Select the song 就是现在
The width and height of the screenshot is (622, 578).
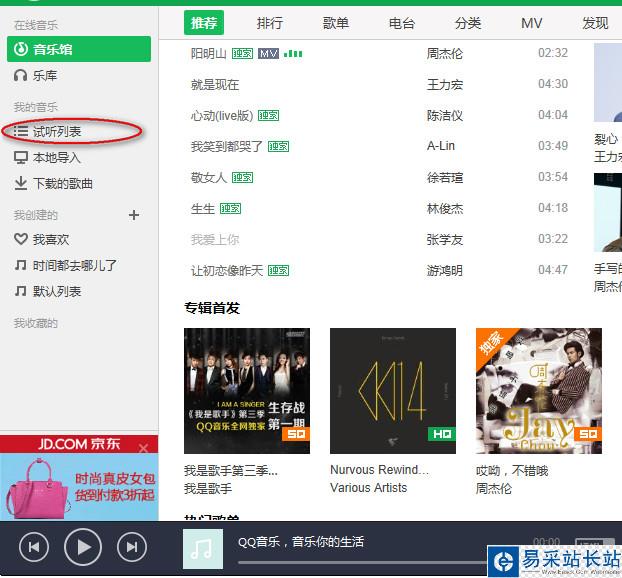pos(215,84)
